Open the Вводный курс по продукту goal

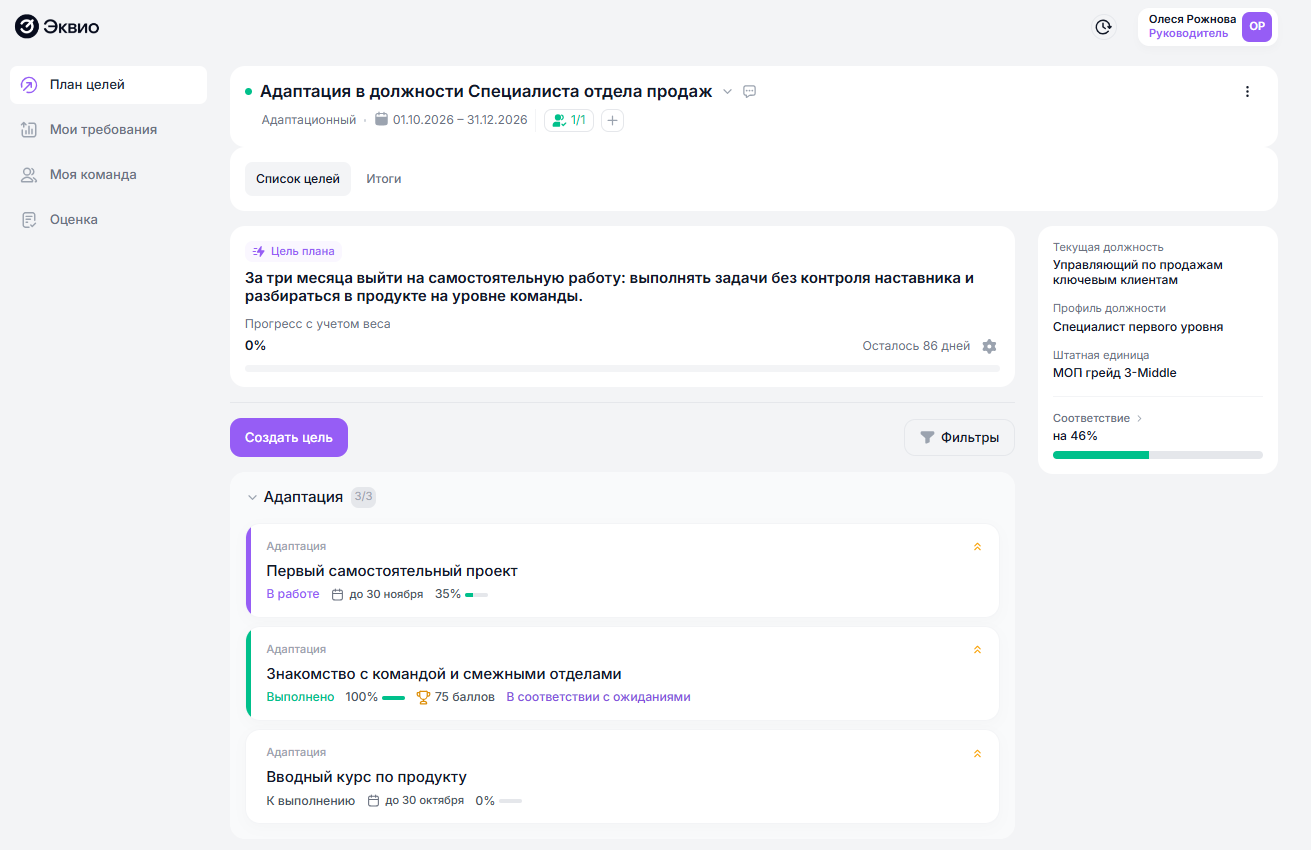(x=622, y=777)
